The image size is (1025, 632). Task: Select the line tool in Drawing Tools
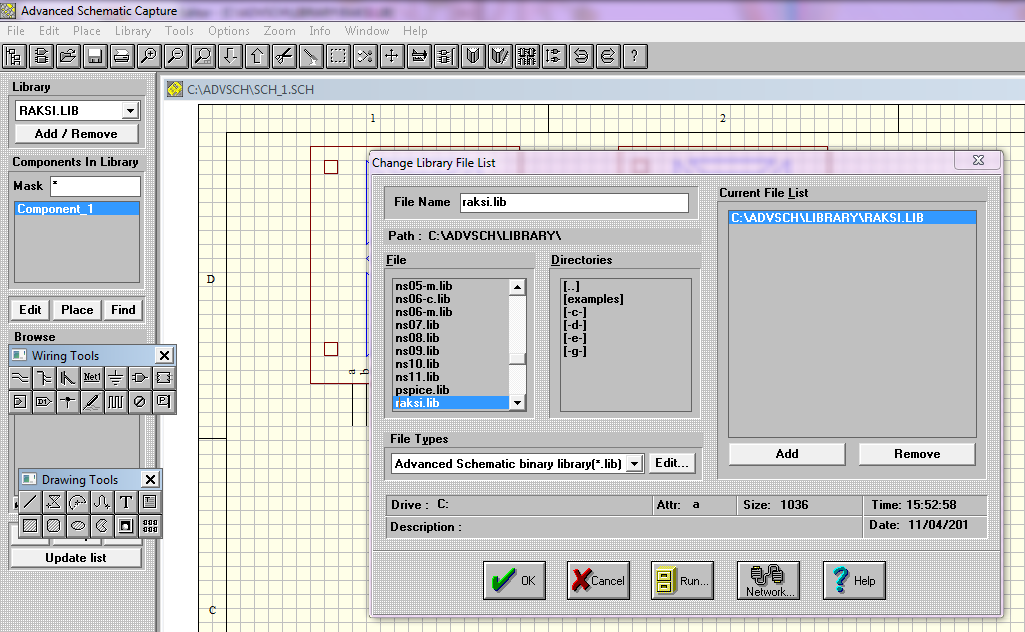point(30,502)
